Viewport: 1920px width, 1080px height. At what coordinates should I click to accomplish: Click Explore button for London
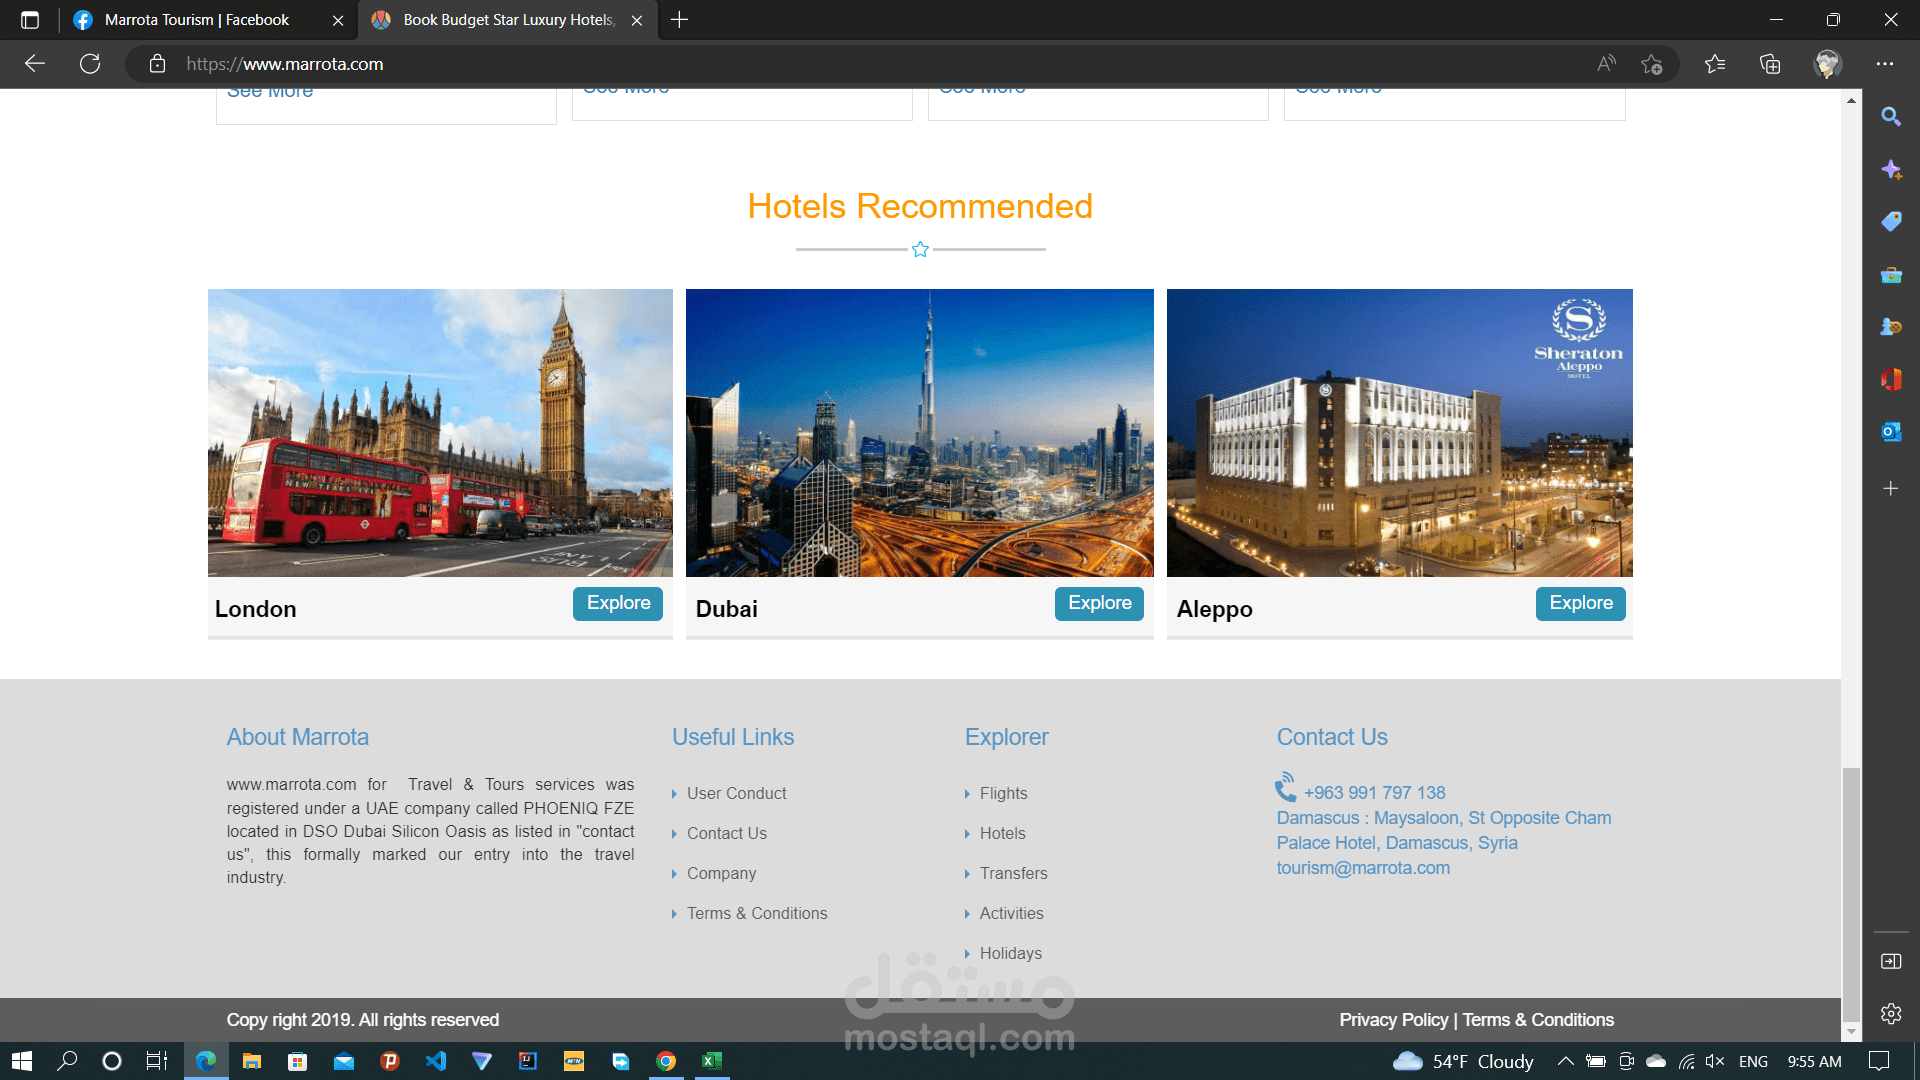618,603
